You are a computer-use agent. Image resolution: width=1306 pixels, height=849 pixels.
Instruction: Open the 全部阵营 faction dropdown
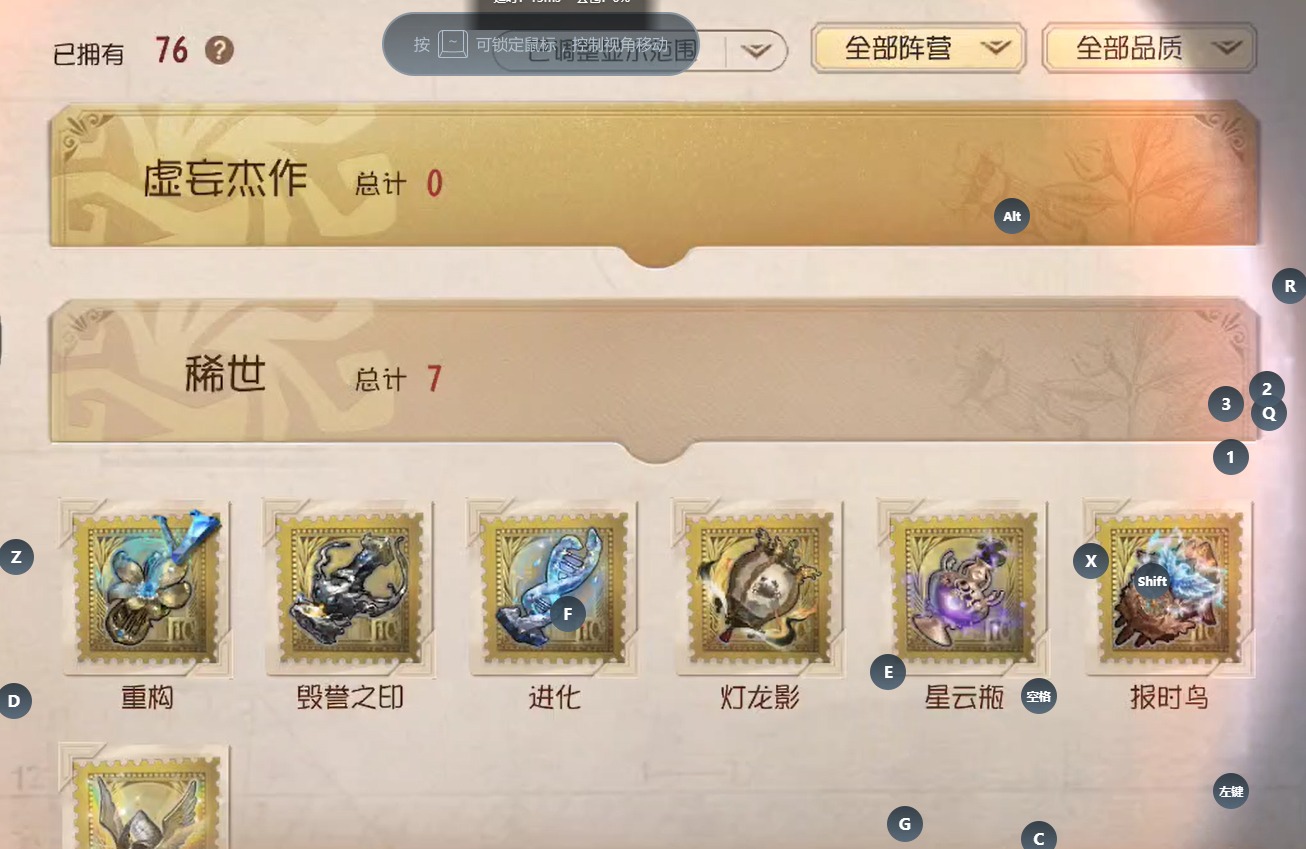click(x=918, y=49)
